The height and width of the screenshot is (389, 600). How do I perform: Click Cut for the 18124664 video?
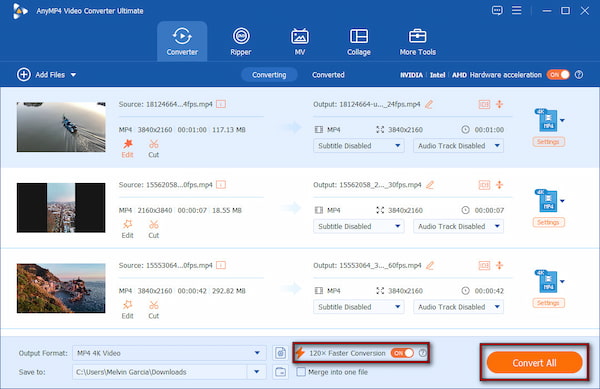(153, 148)
